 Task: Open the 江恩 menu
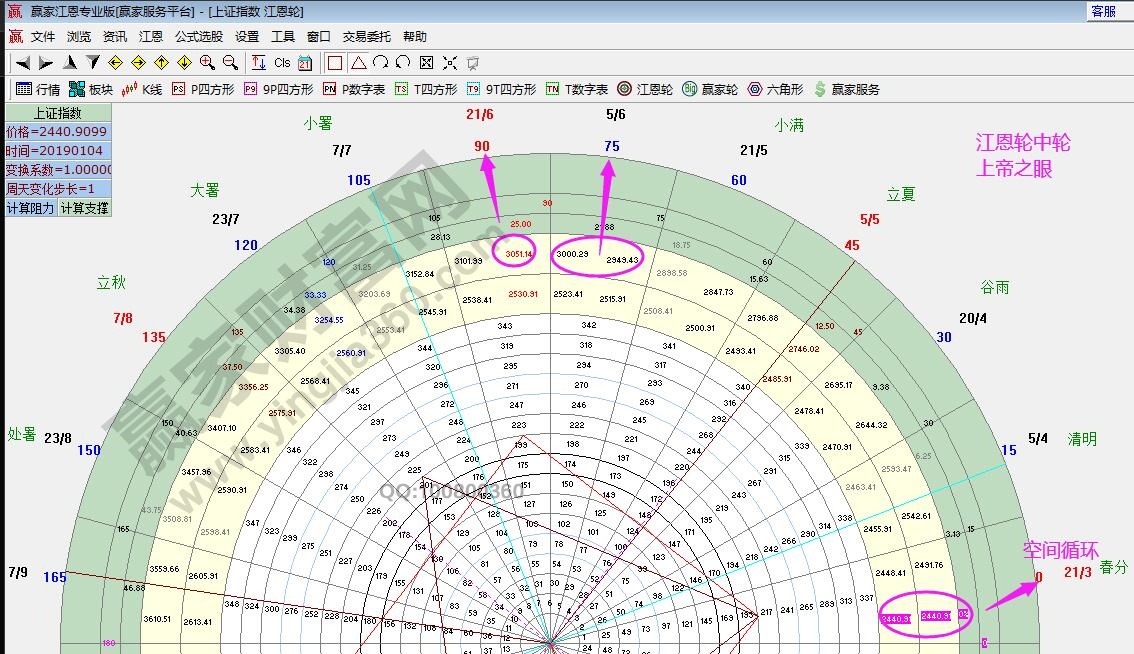tap(151, 36)
